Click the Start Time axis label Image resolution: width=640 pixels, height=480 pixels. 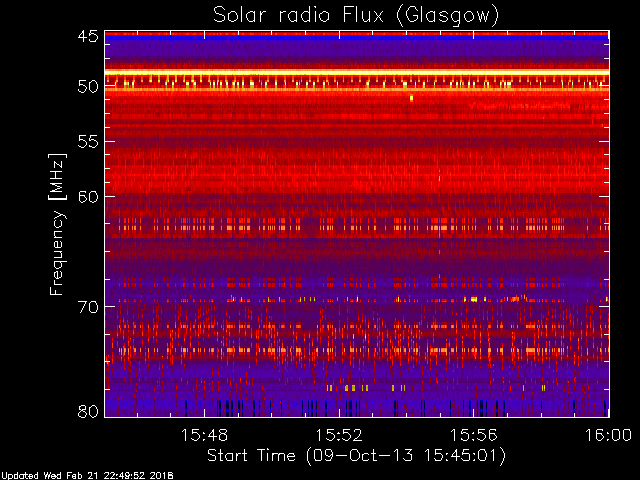coord(356,456)
